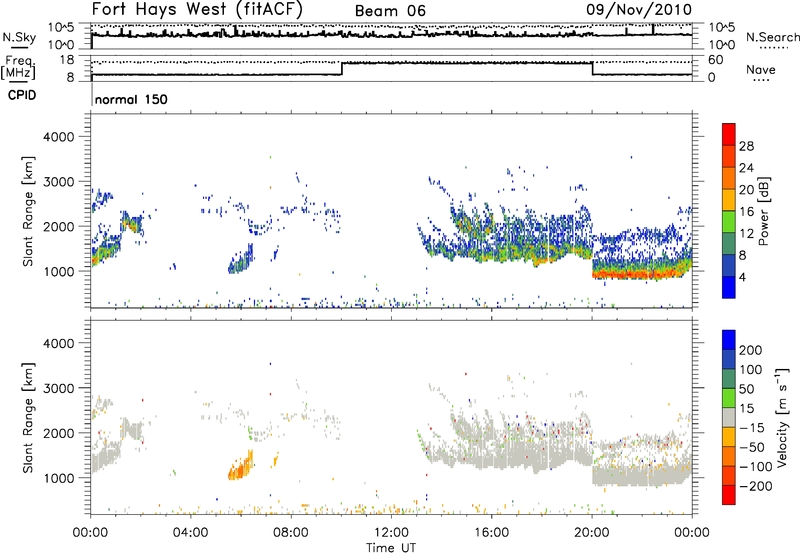Screen dimensions: 800x554
Task: Click the "04:00" time tick label
Action: coord(190,533)
